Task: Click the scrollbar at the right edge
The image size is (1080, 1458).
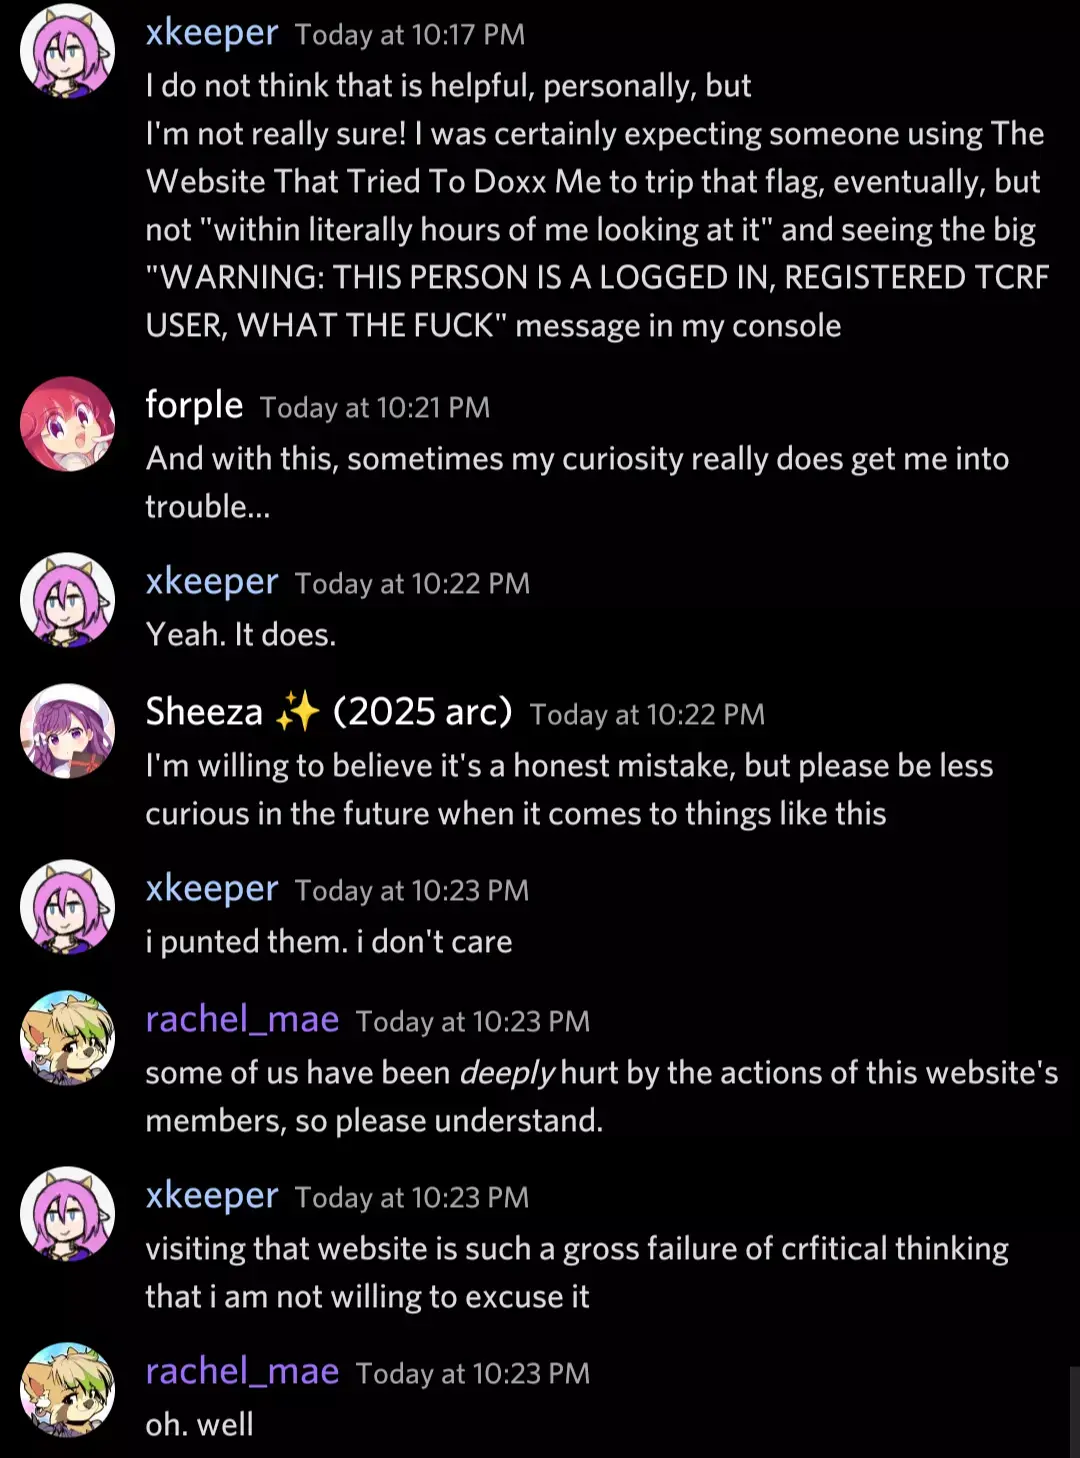Action: [x=1074, y=1410]
